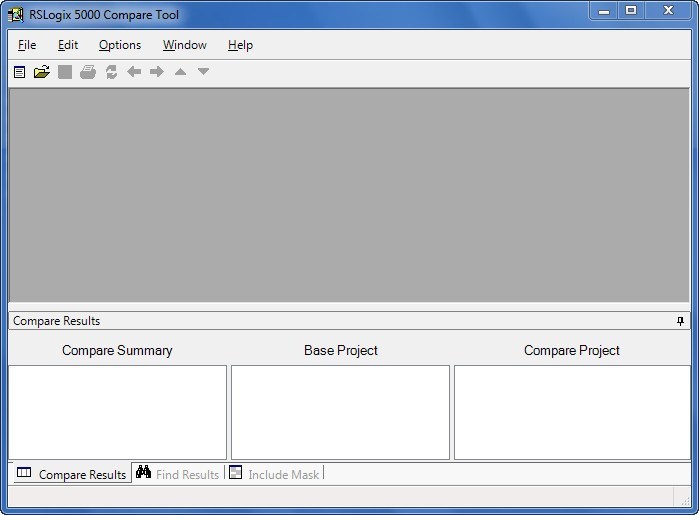Open the Edit menu
The width and height of the screenshot is (699, 515).
point(68,45)
